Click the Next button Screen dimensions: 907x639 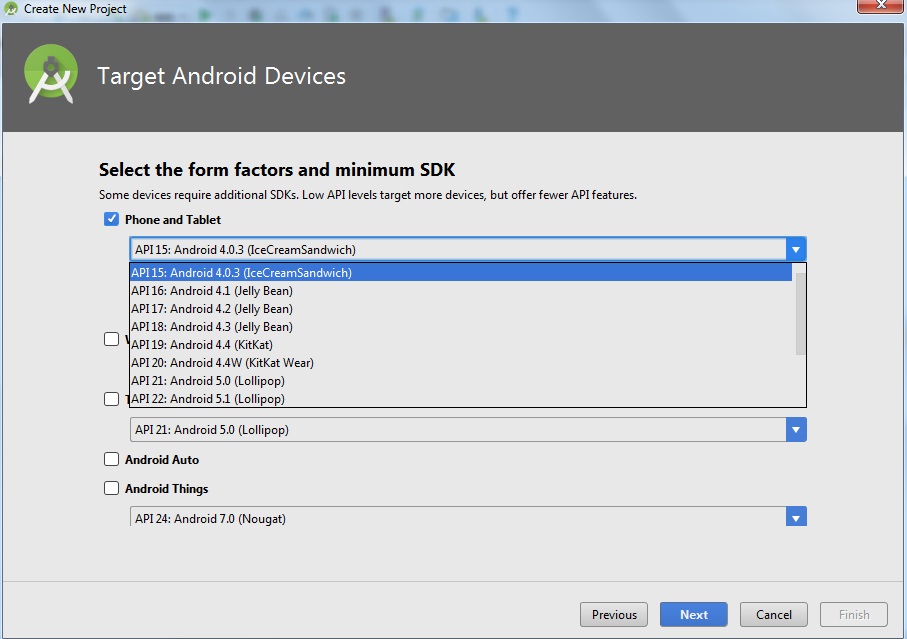point(694,614)
